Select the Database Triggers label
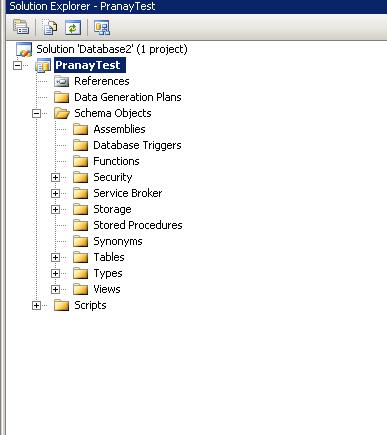 coord(137,145)
